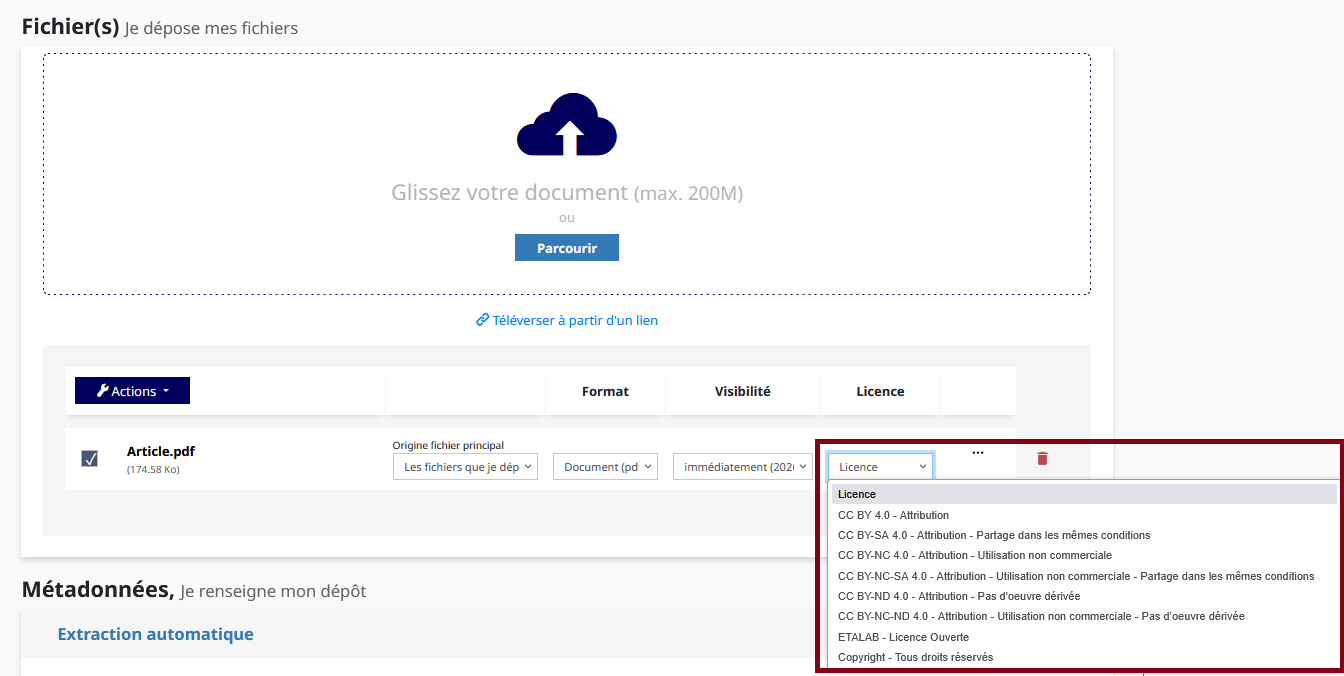Uncheck the Article.pdf checkbox
The image size is (1344, 676).
(89, 458)
